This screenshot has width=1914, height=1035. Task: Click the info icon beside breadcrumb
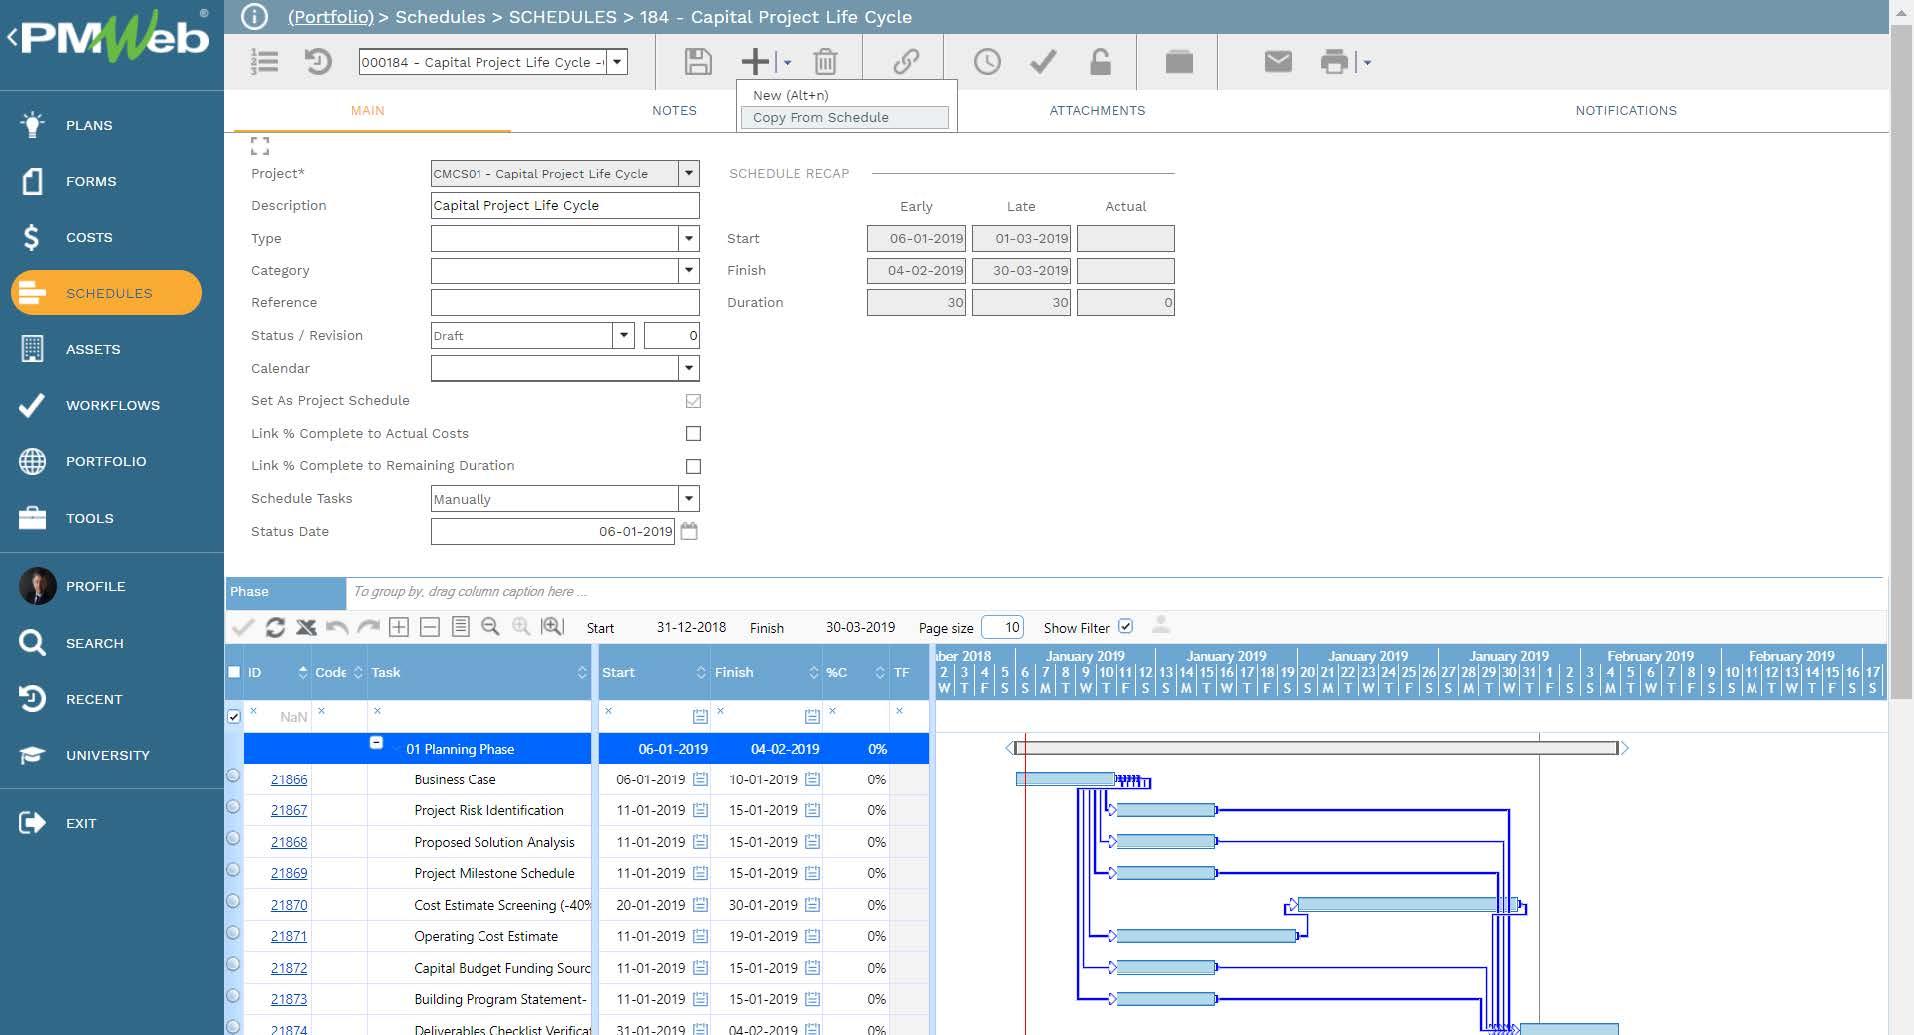coord(255,17)
